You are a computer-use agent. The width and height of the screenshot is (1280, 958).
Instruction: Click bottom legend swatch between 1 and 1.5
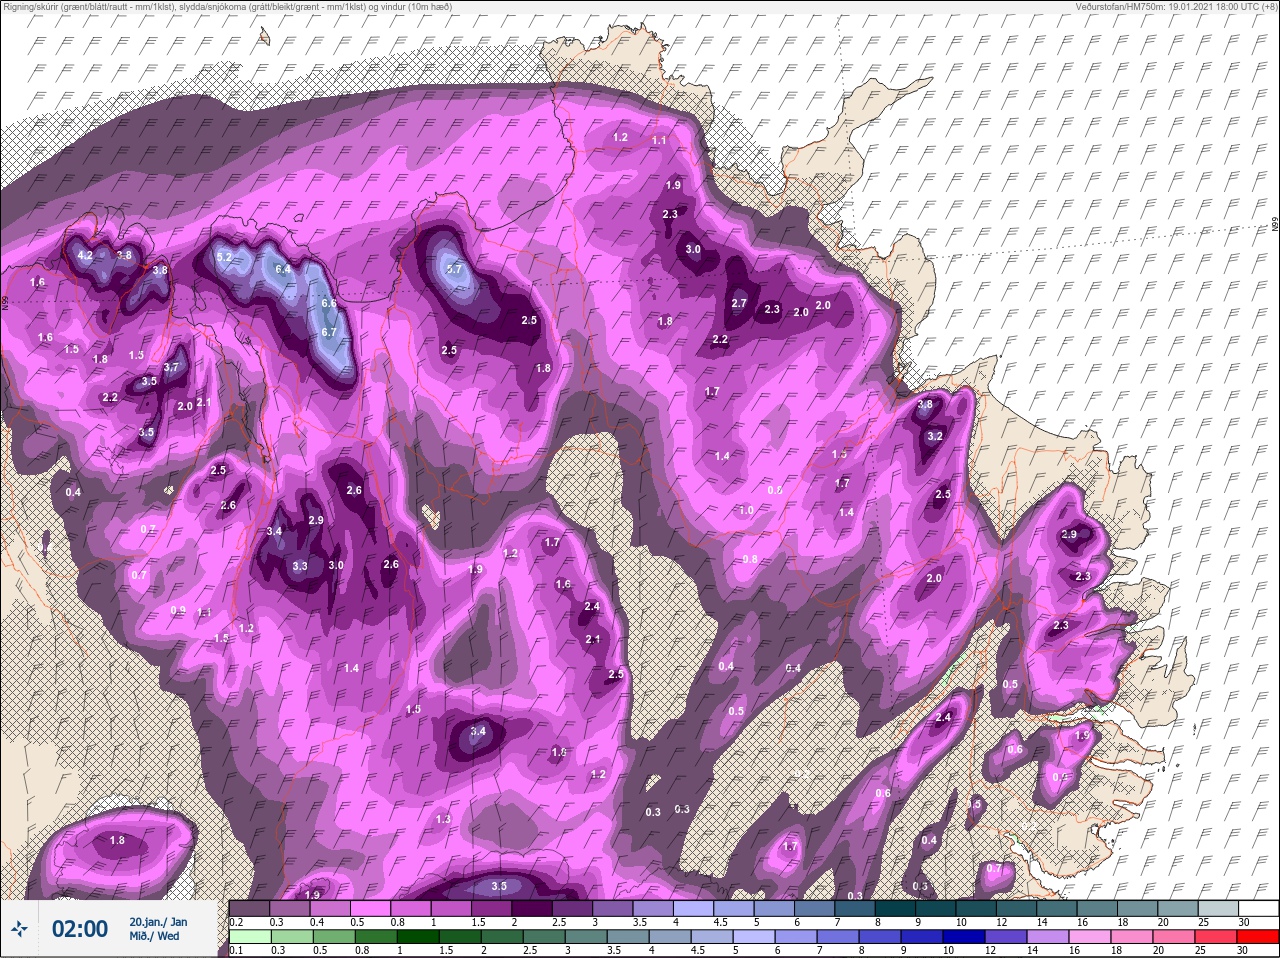coord(420,937)
